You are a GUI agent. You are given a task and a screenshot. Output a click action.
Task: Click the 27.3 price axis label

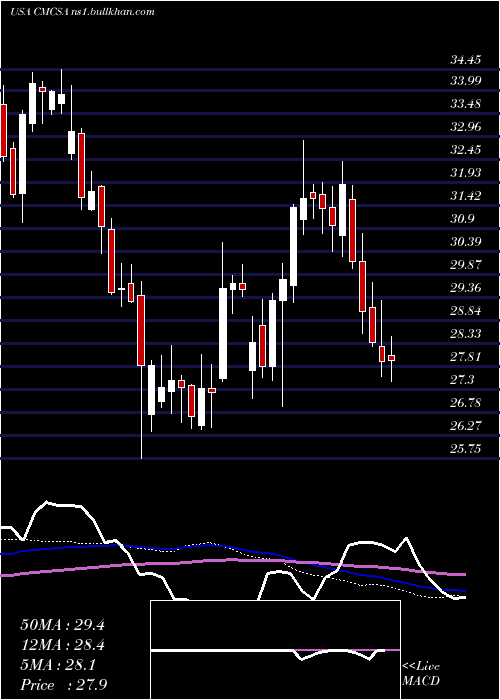(x=462, y=379)
